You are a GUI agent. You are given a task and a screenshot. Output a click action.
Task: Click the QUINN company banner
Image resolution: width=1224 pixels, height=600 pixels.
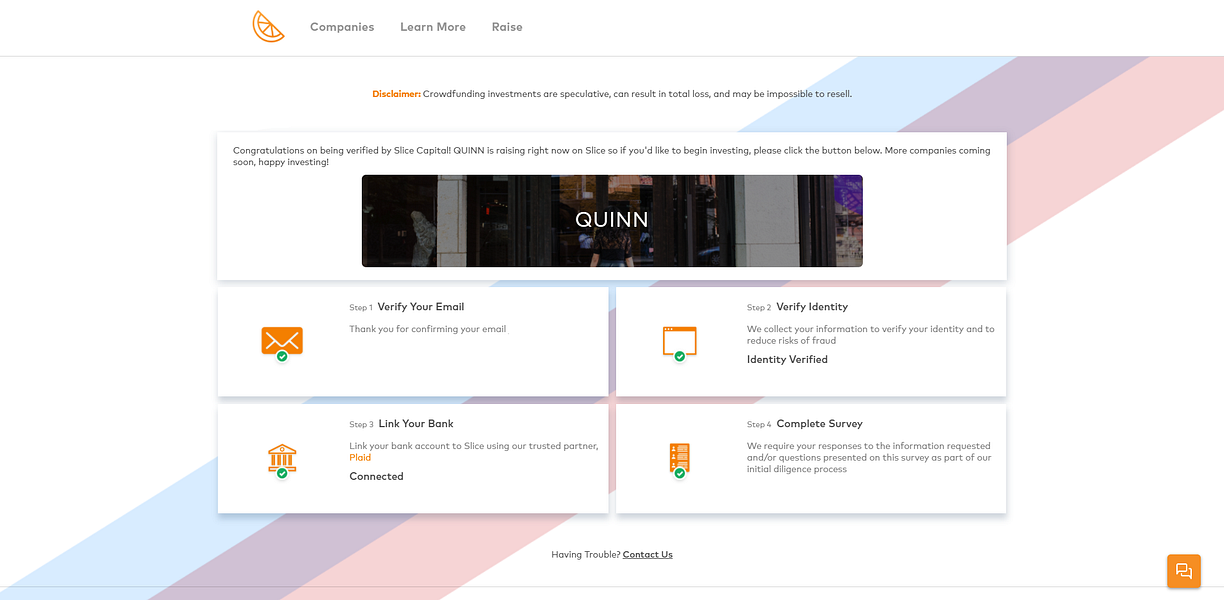point(612,221)
